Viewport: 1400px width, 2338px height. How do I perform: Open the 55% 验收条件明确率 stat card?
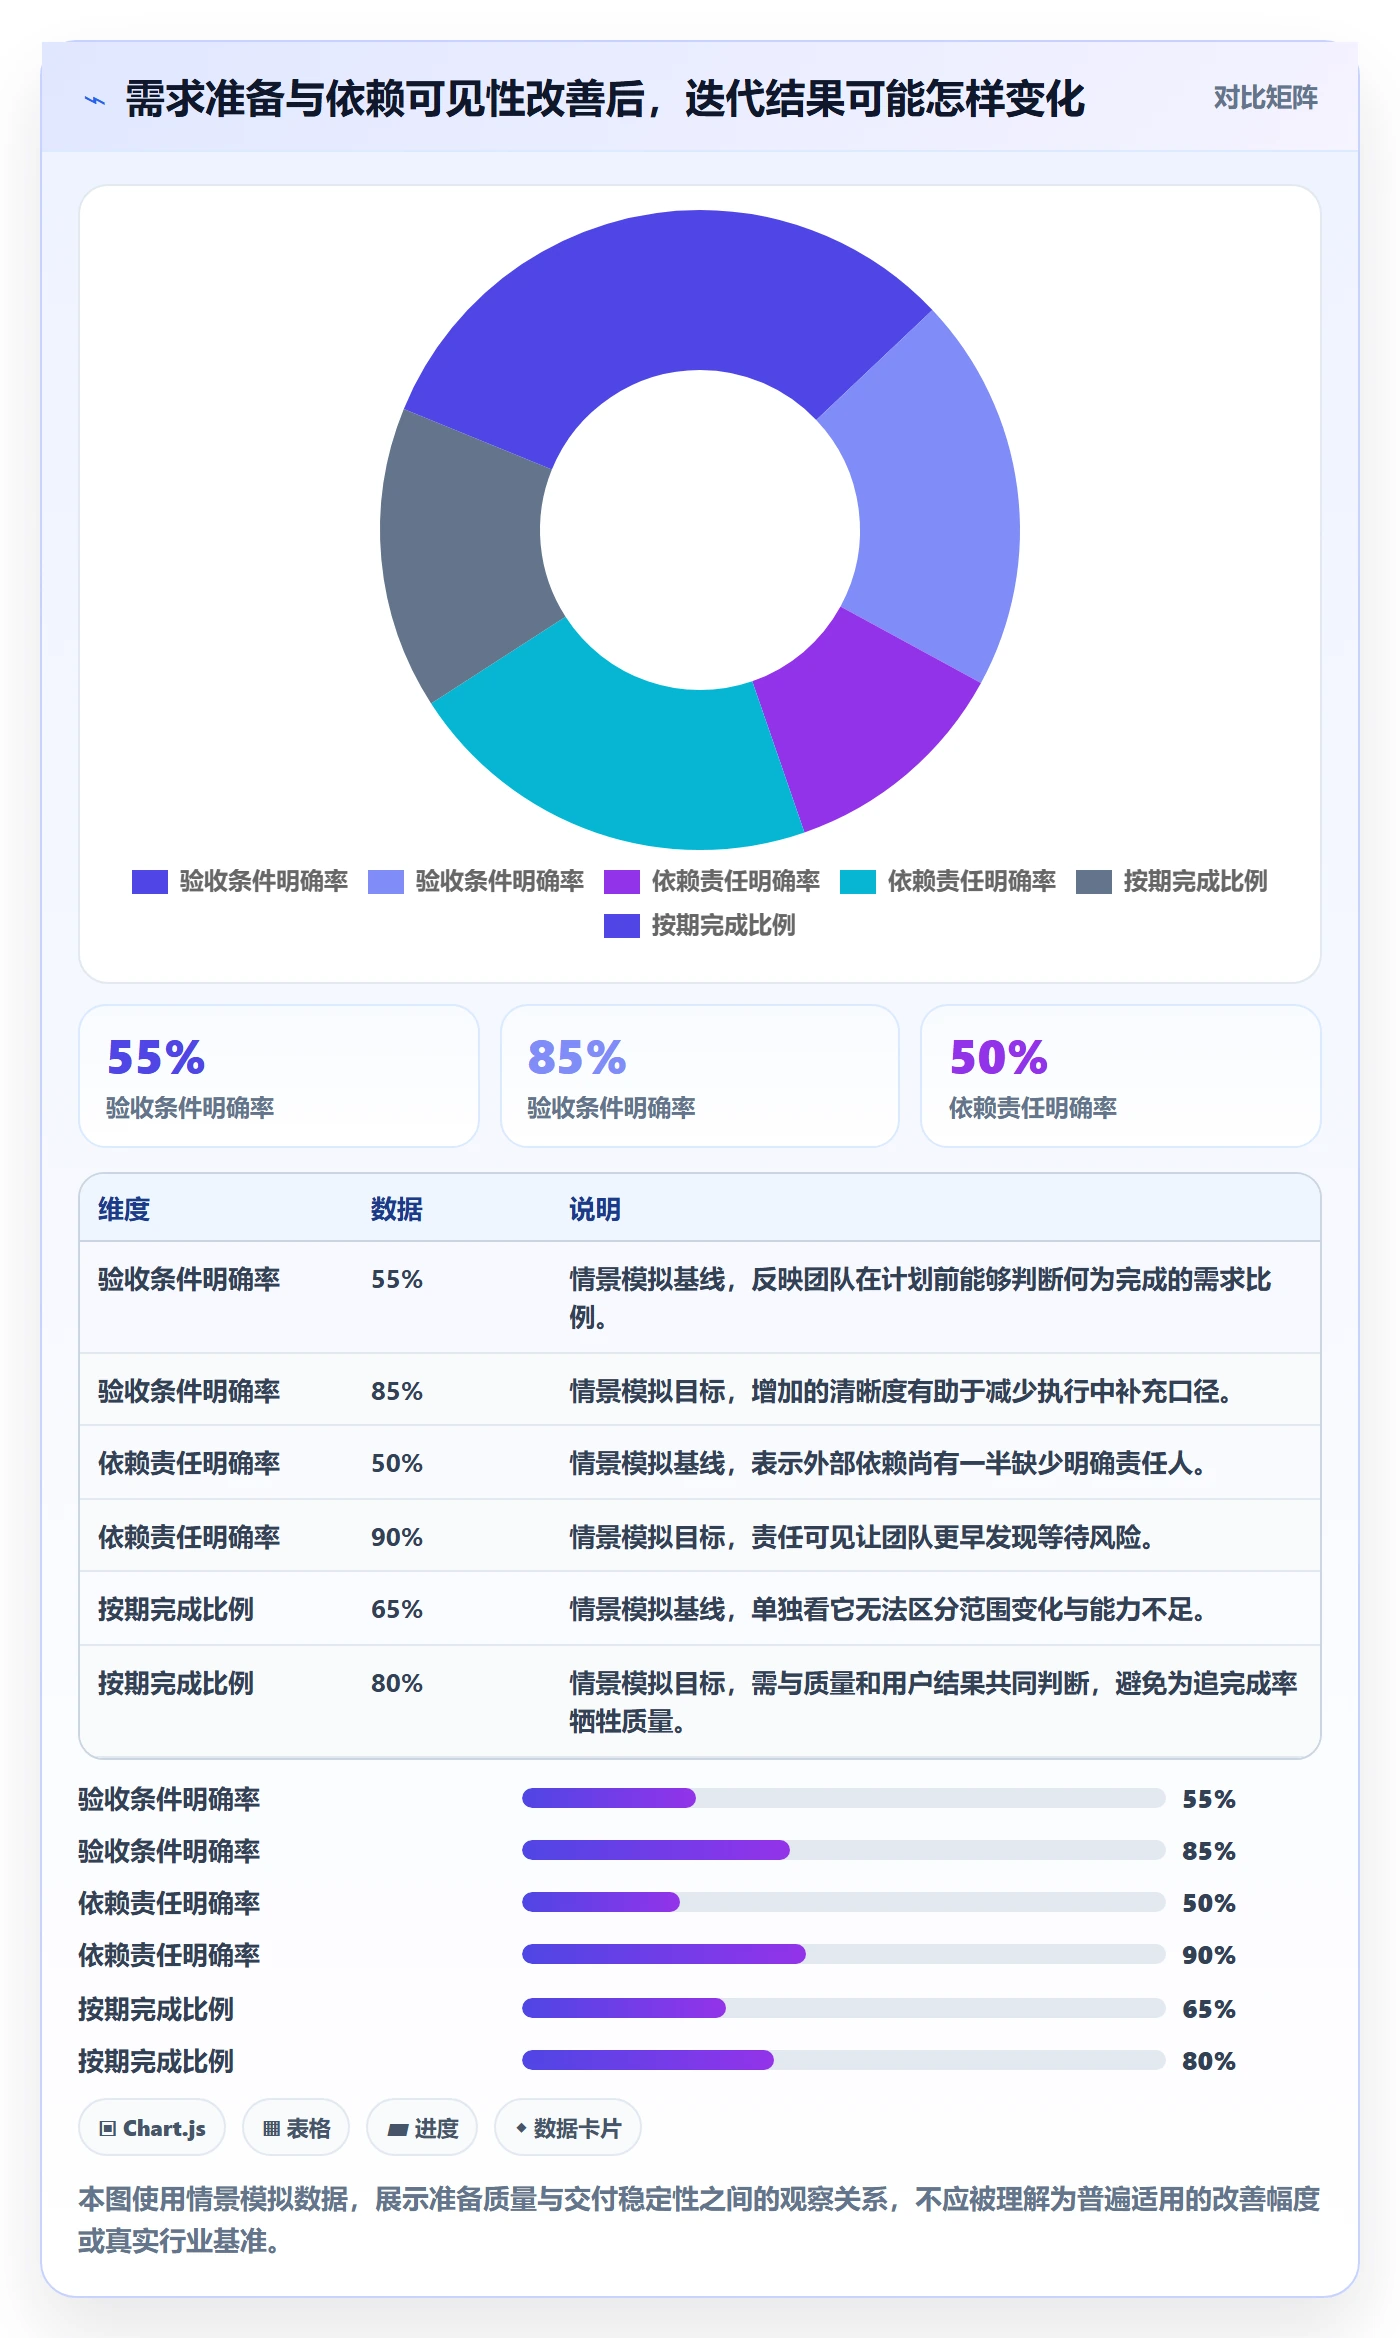pyautogui.click(x=279, y=1076)
